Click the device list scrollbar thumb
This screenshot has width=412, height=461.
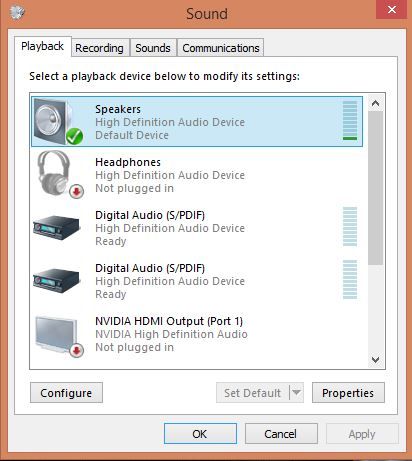[x=375, y=188]
